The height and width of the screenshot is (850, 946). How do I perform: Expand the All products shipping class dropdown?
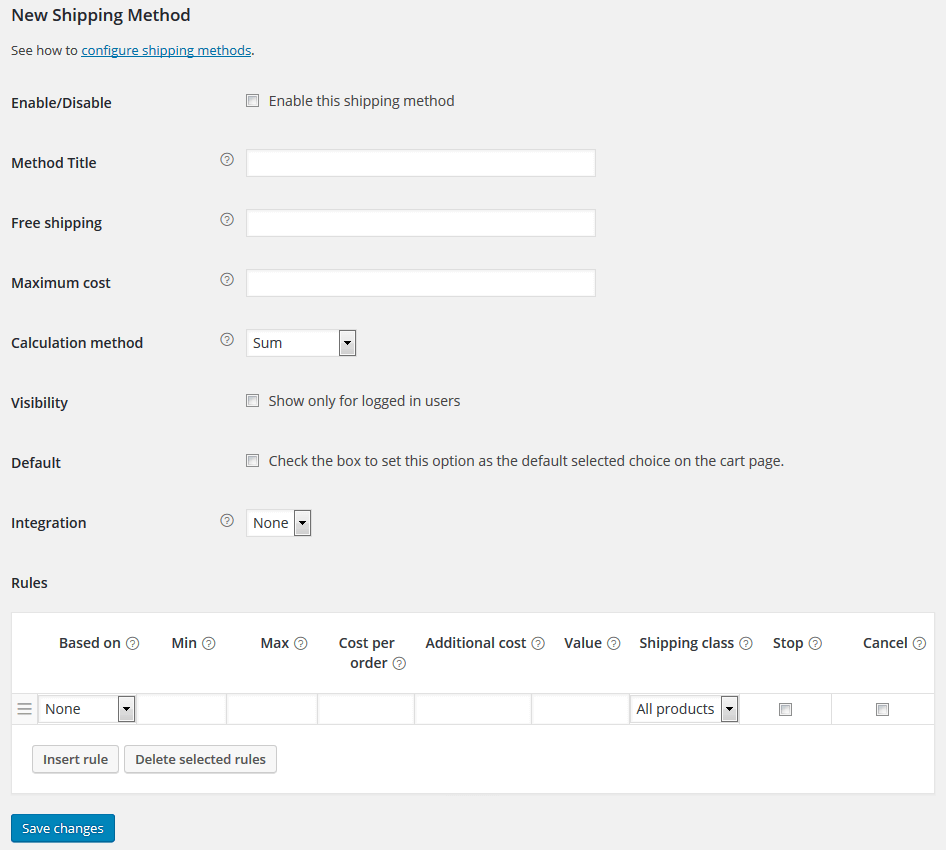point(685,709)
